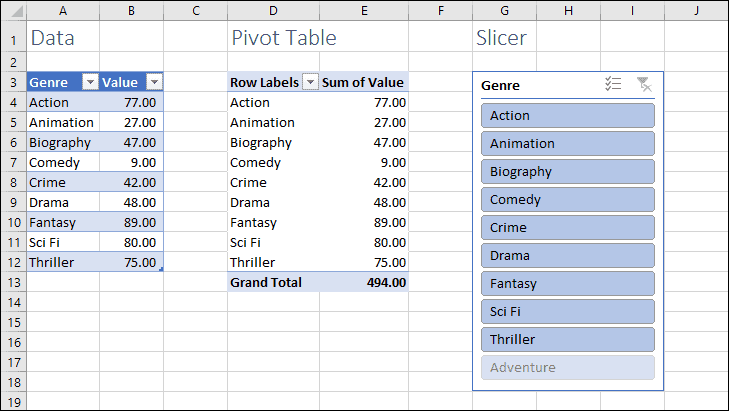Click the Pivot Table title cell
This screenshot has height=411, width=729.
284,38
